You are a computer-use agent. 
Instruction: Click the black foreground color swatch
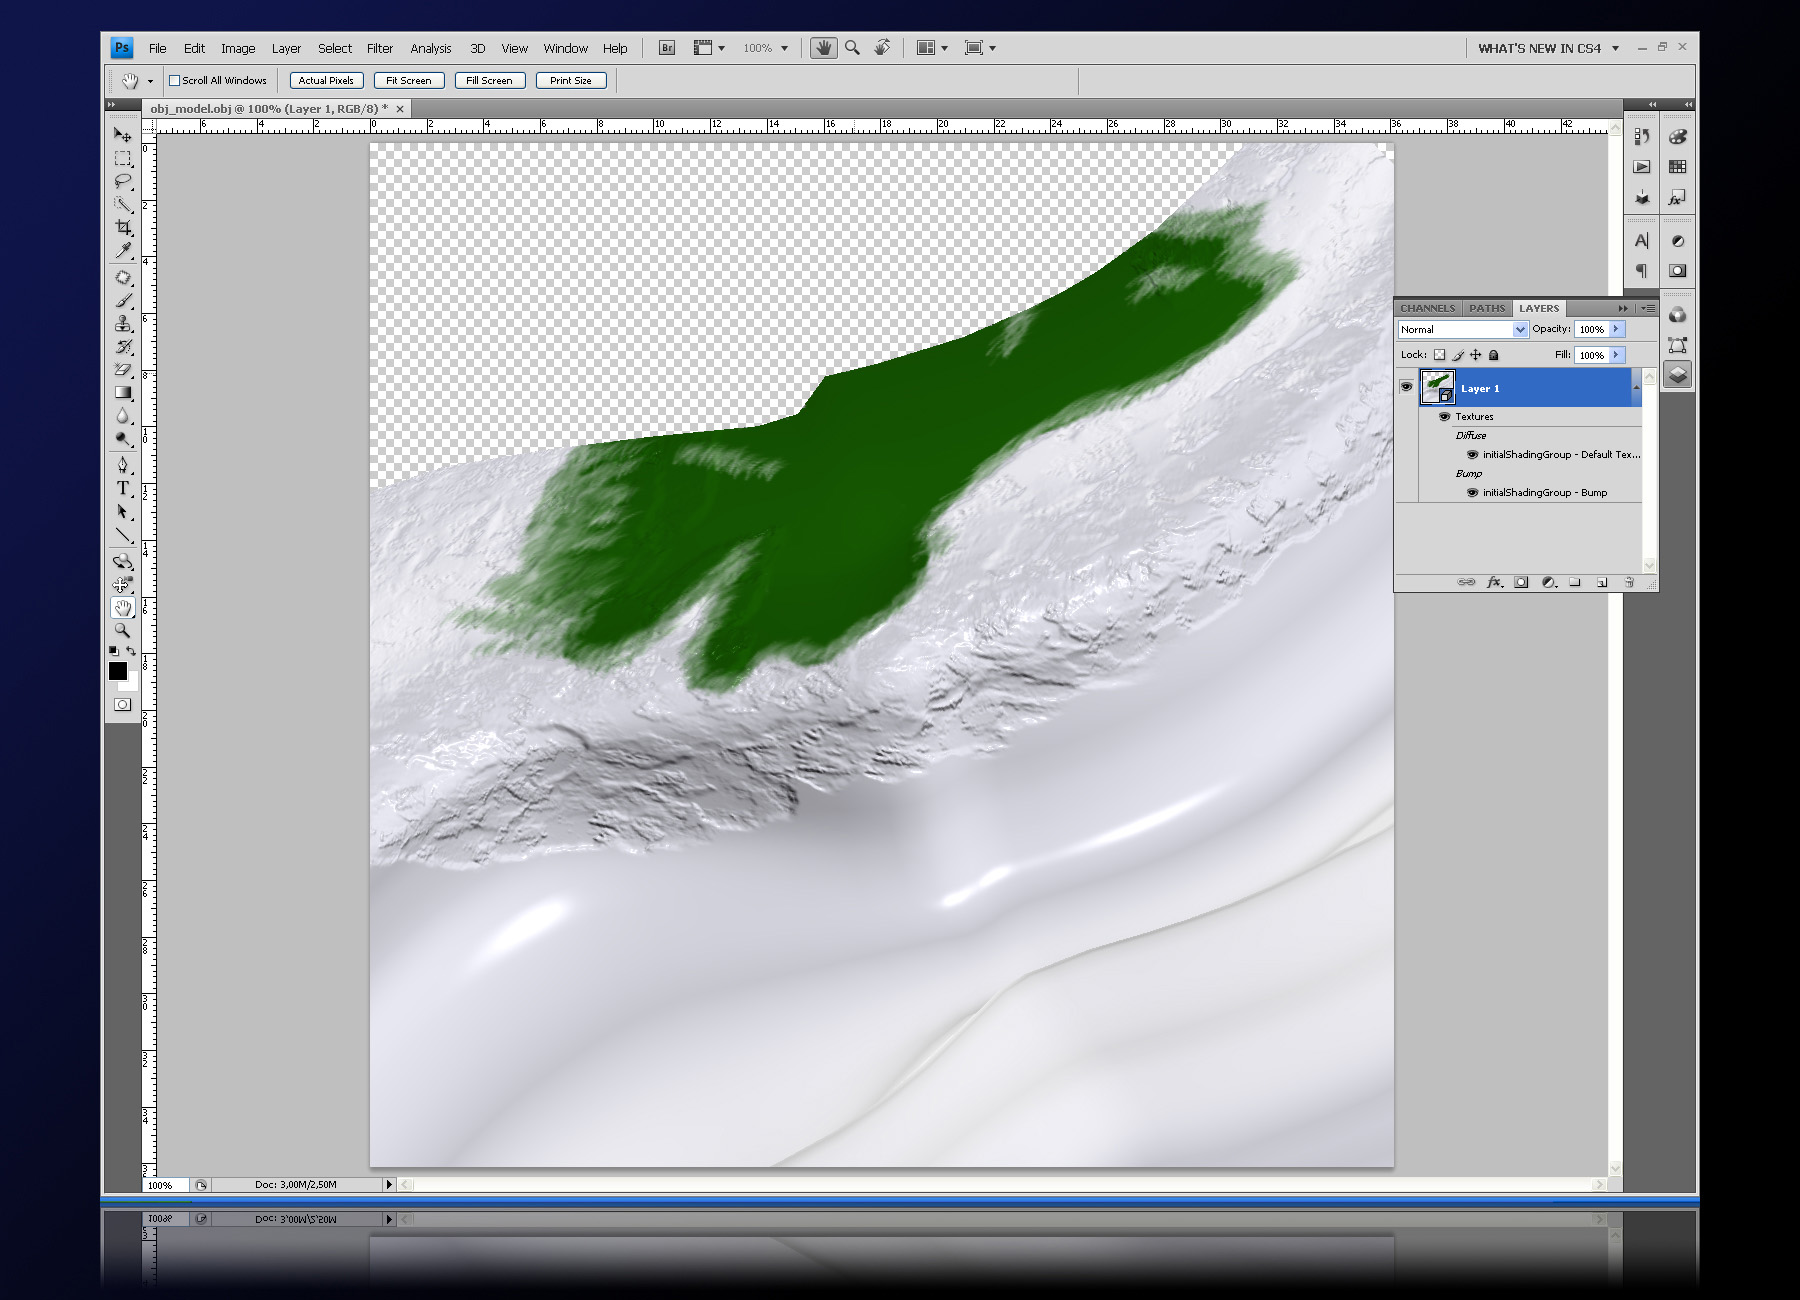117,671
